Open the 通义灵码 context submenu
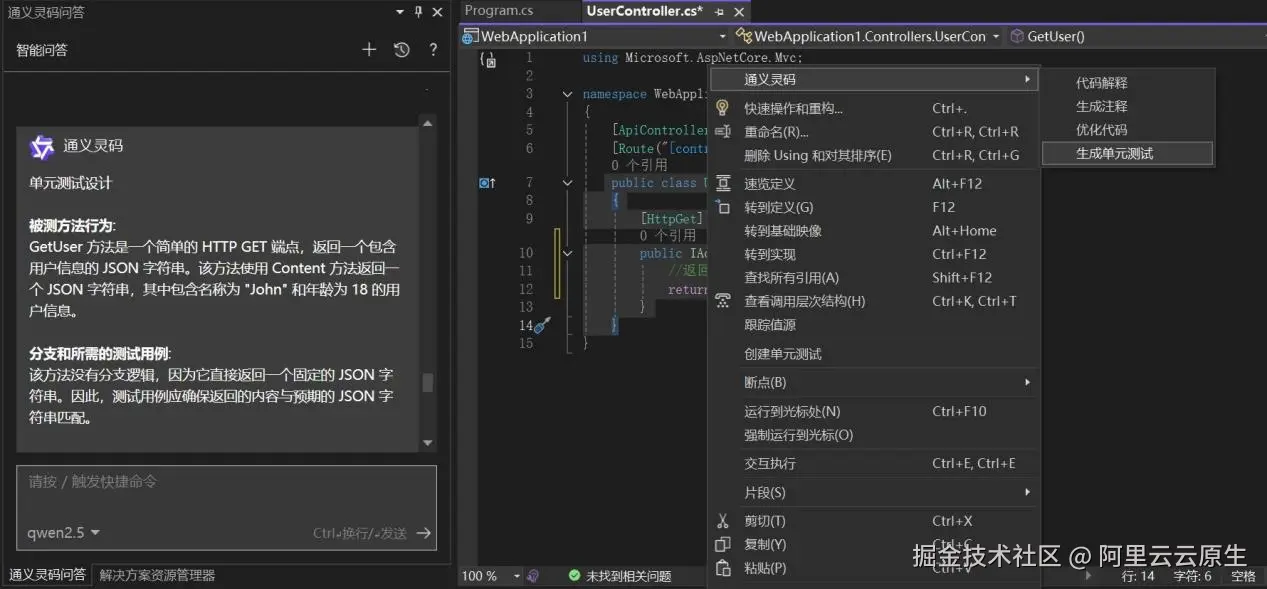1267x589 pixels. click(x=874, y=79)
